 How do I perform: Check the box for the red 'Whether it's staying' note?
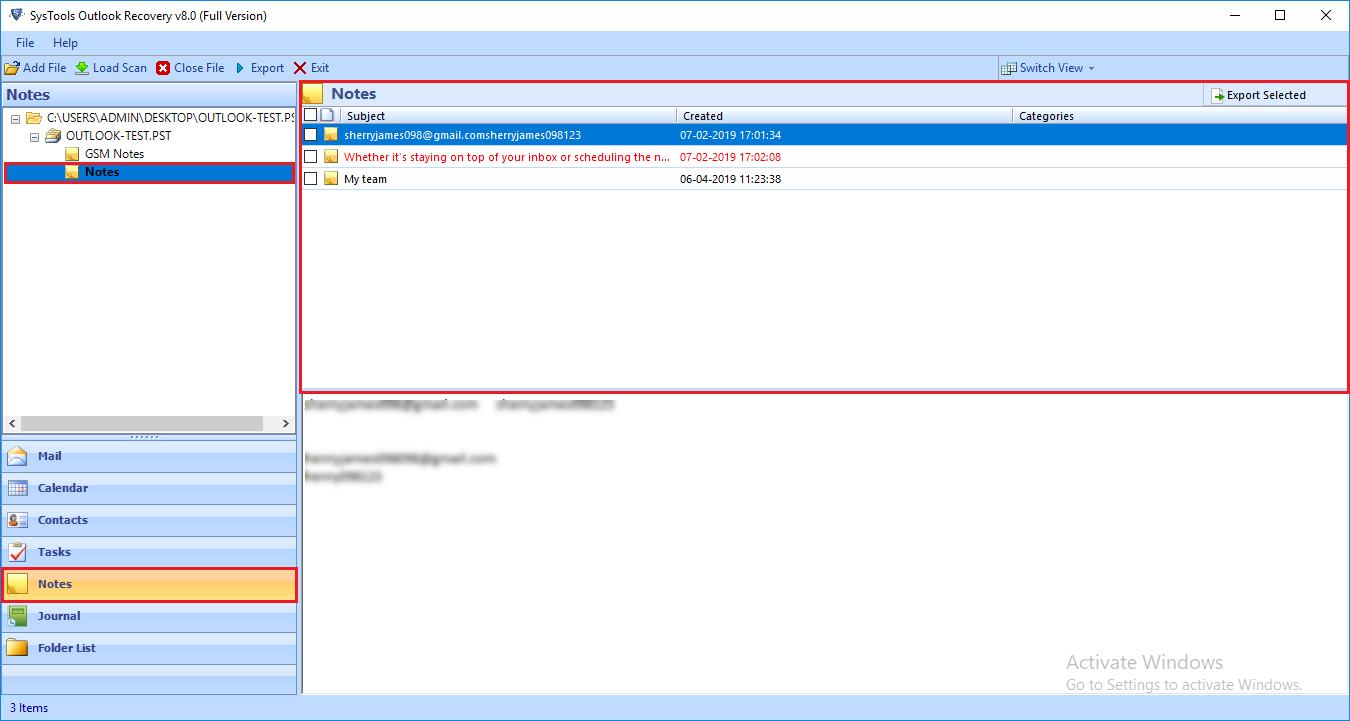(310, 156)
